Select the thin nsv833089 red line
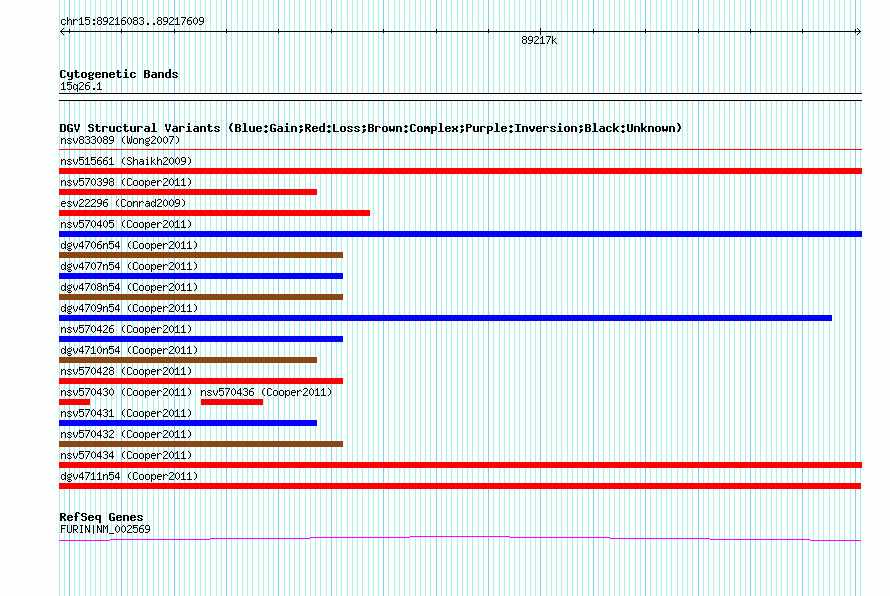Viewport: 890px width, 596px height. pos(460,150)
